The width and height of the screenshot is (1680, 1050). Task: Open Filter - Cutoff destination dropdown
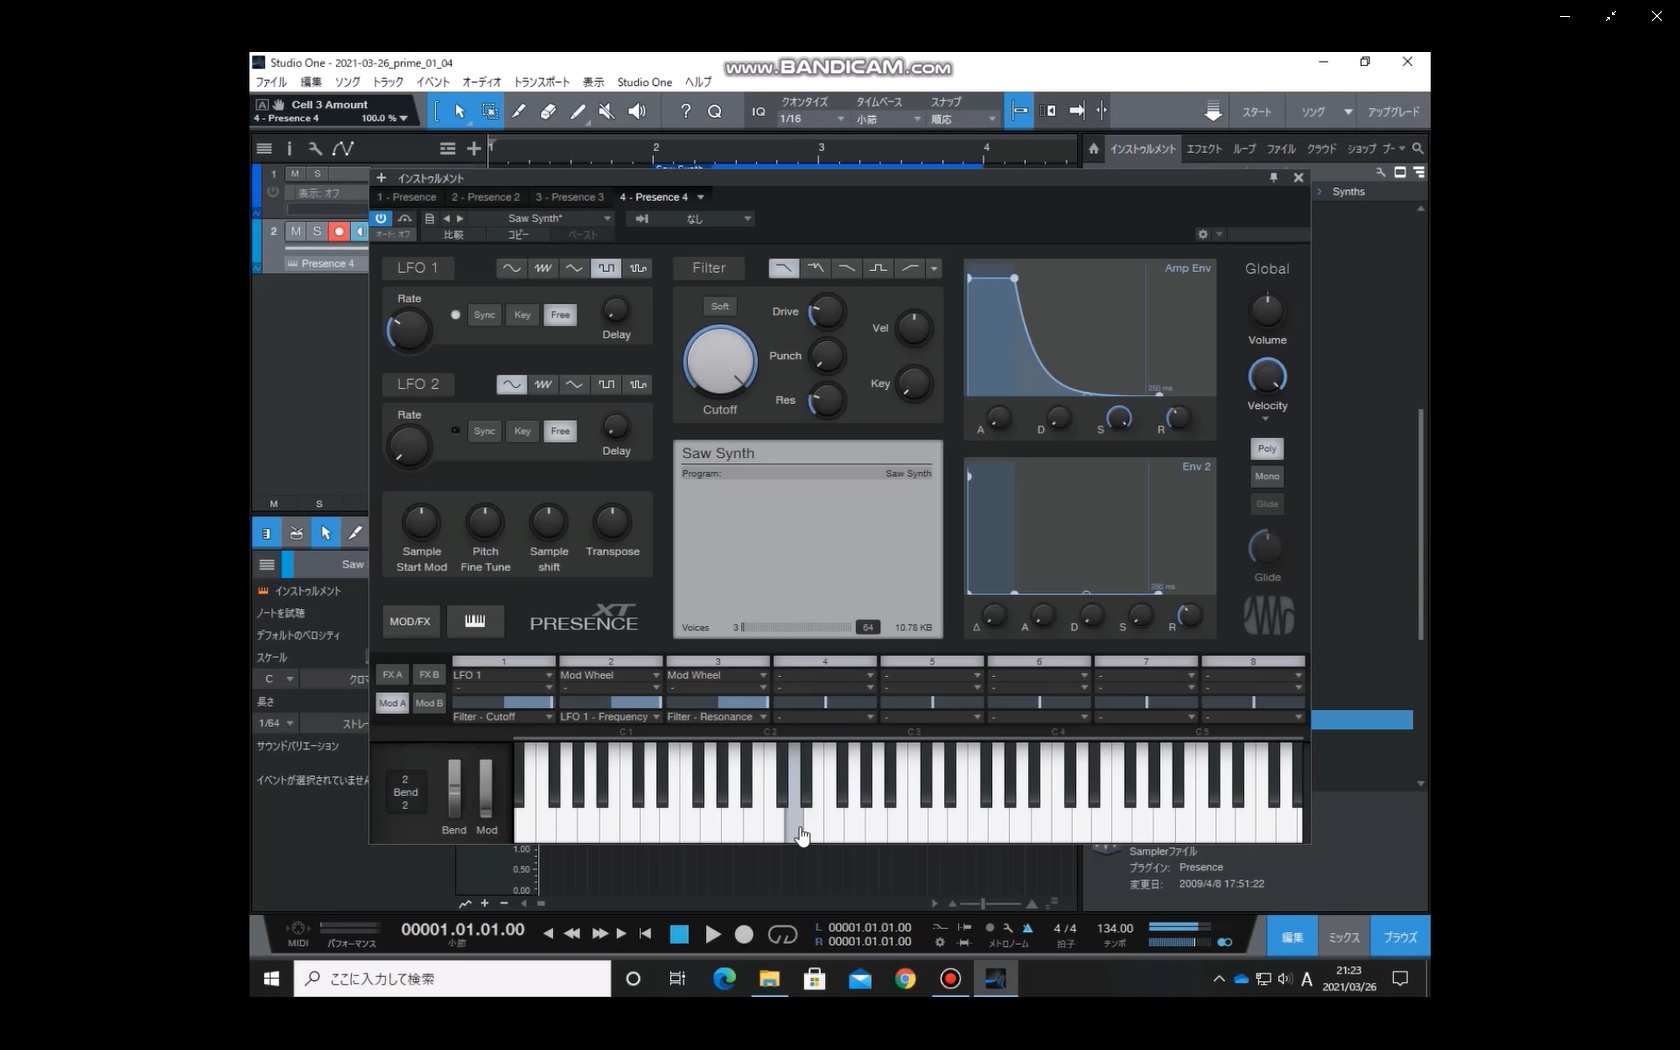(x=503, y=717)
